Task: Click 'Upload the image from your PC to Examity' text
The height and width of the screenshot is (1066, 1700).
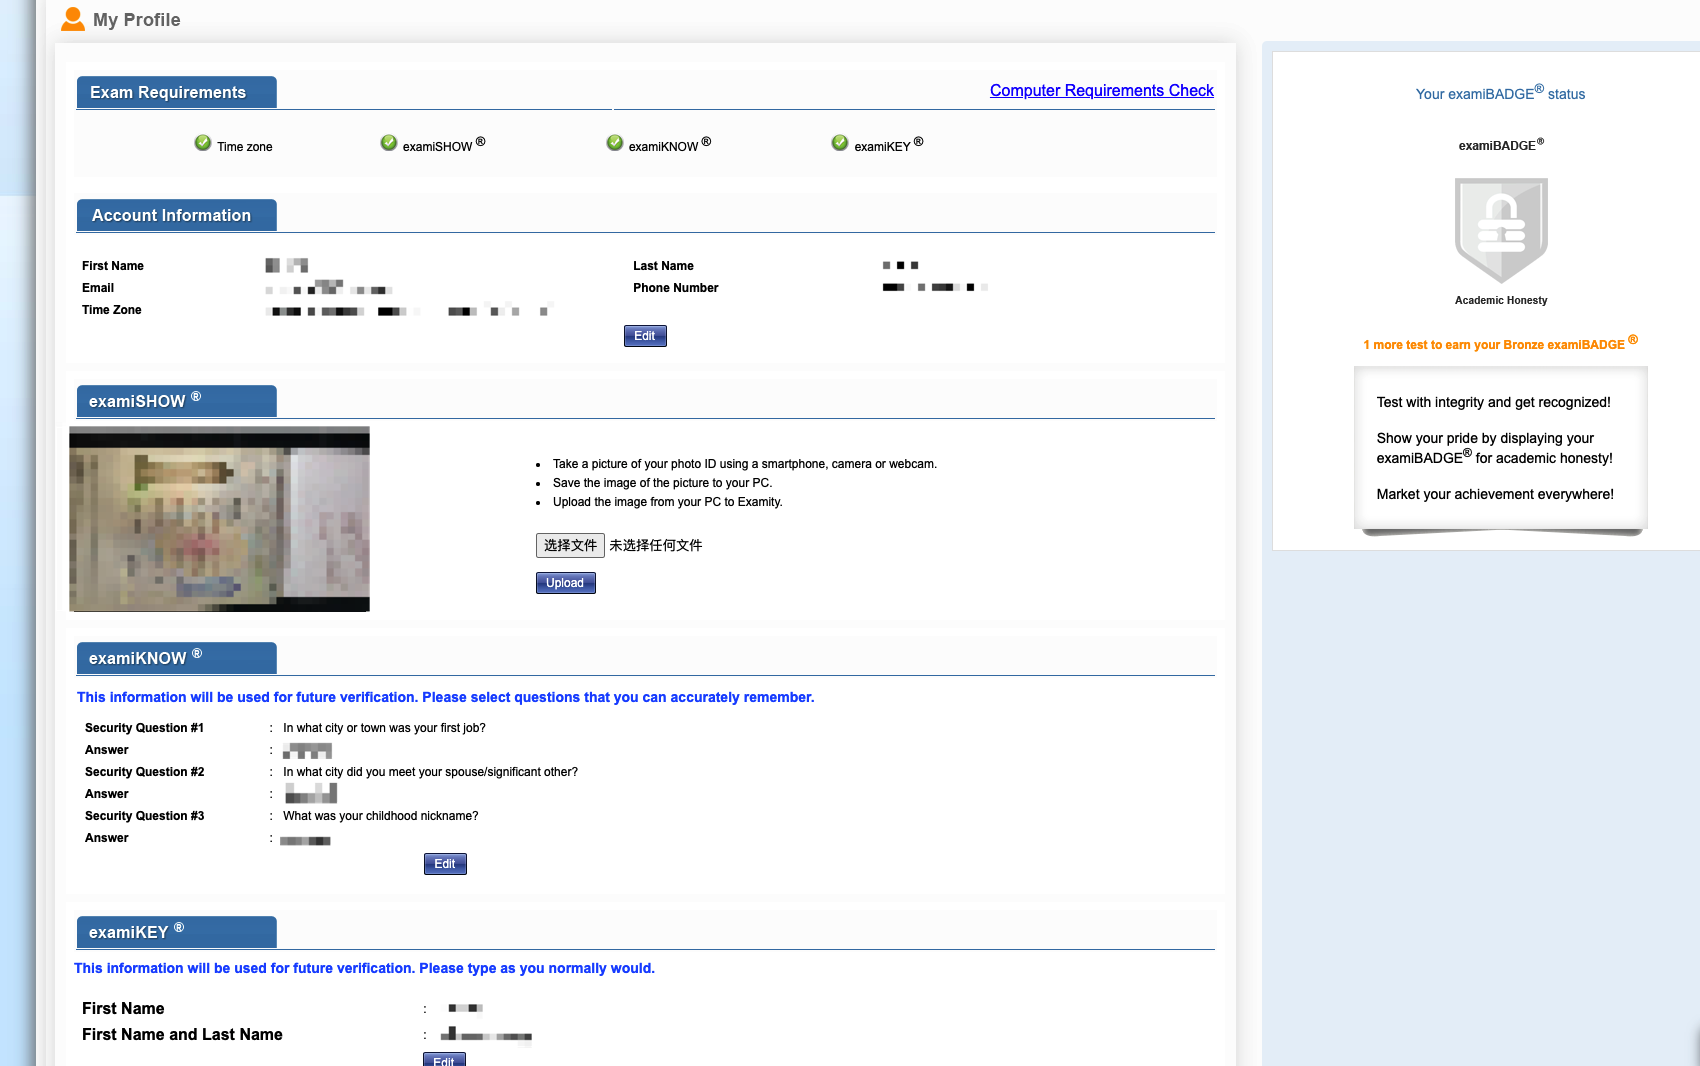Action: tap(668, 502)
